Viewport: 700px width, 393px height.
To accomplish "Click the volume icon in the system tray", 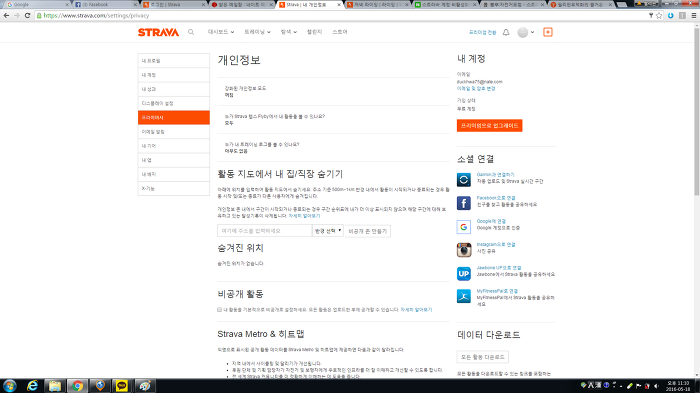I will (657, 386).
